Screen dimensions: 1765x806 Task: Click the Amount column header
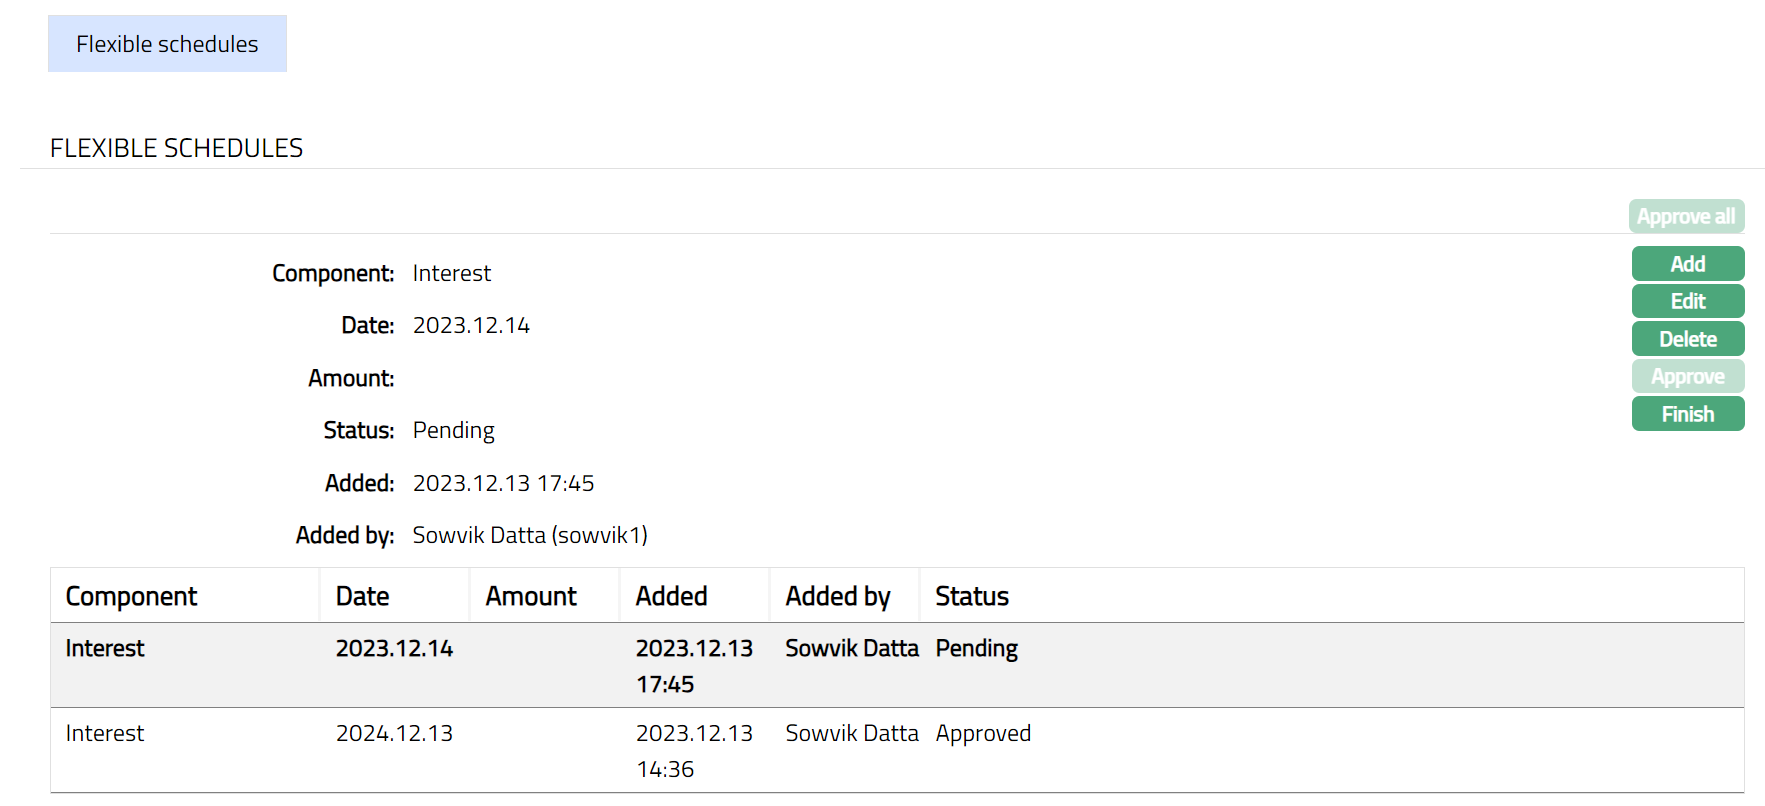pyautogui.click(x=531, y=596)
